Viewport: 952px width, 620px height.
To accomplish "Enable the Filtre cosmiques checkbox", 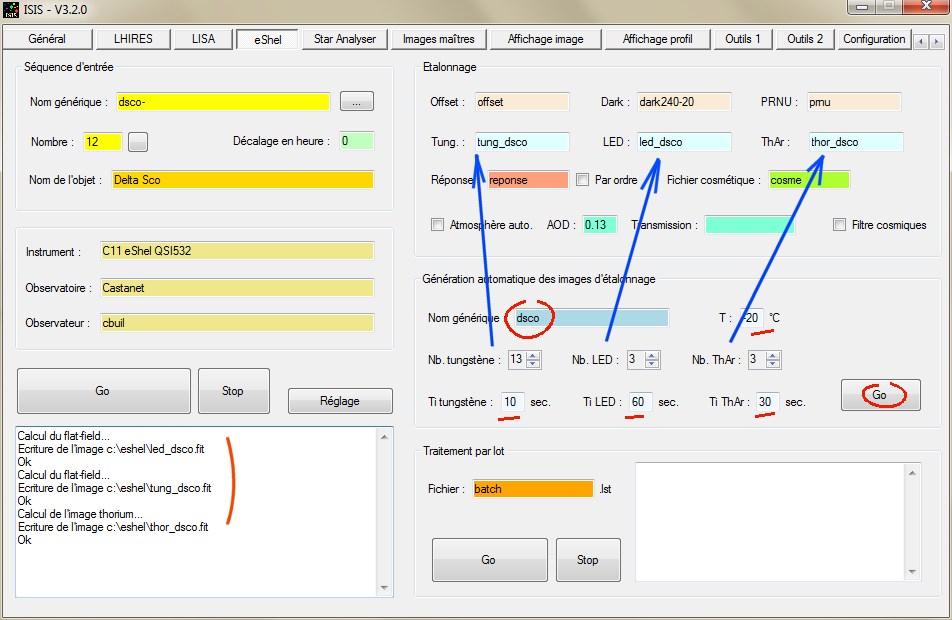I will [x=839, y=225].
